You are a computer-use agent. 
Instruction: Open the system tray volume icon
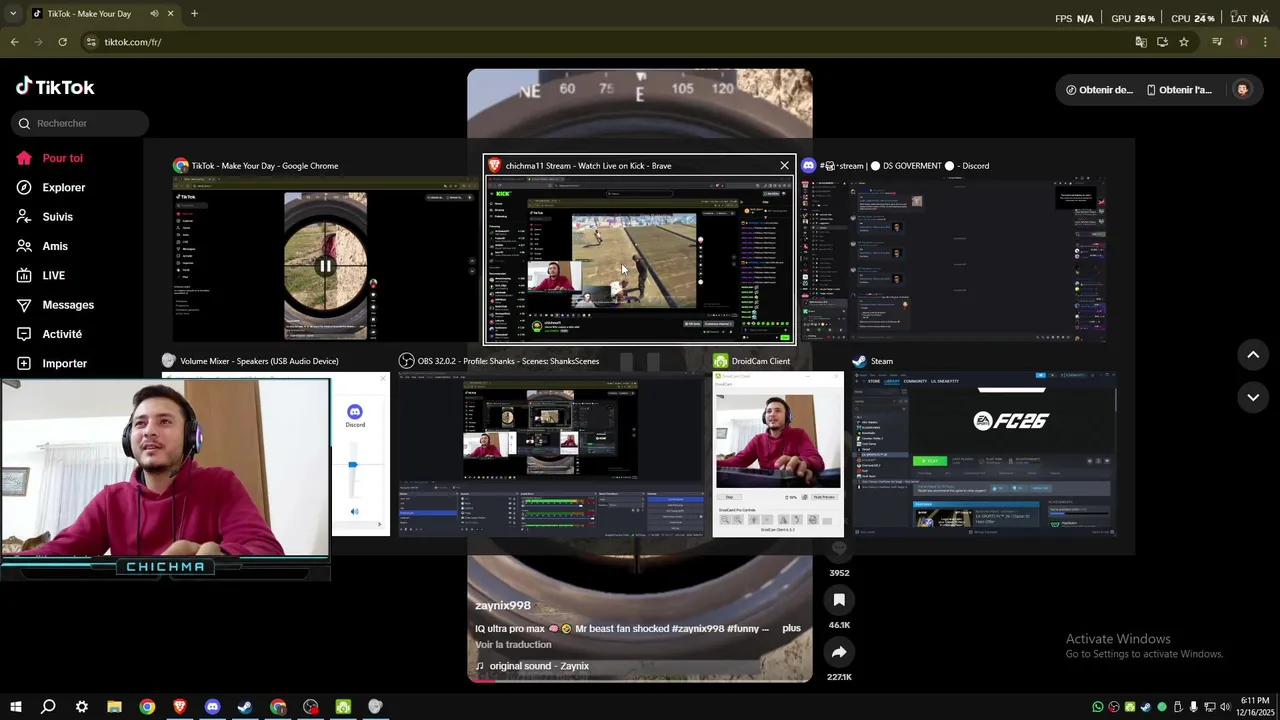click(1225, 707)
